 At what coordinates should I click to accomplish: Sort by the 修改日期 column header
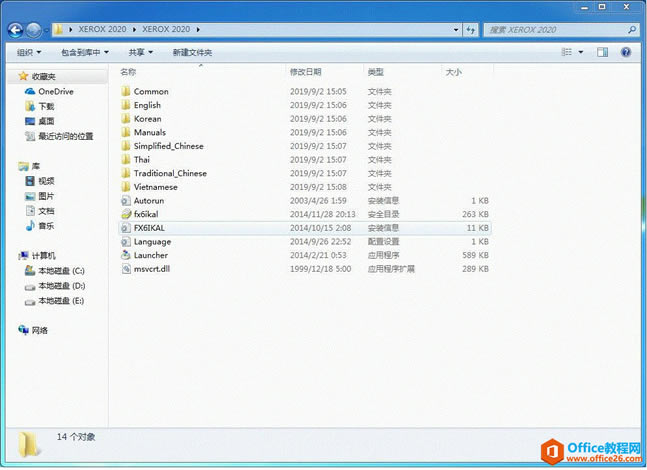click(x=305, y=72)
